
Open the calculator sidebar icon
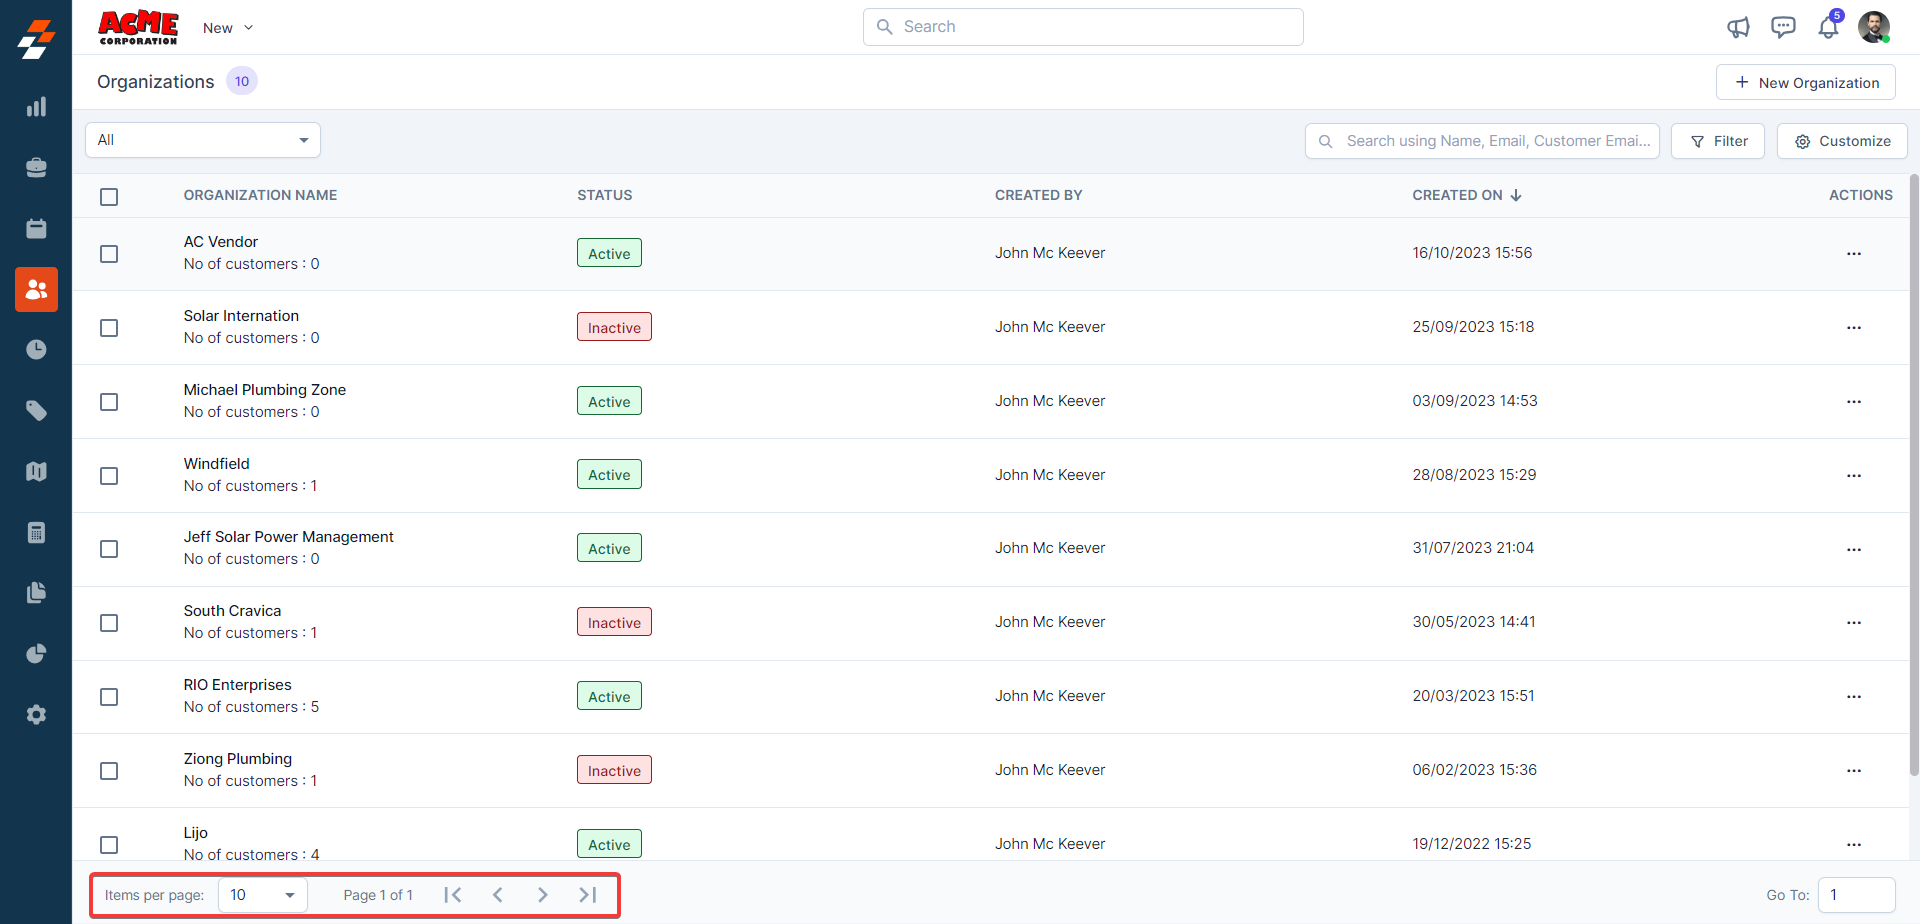[36, 533]
